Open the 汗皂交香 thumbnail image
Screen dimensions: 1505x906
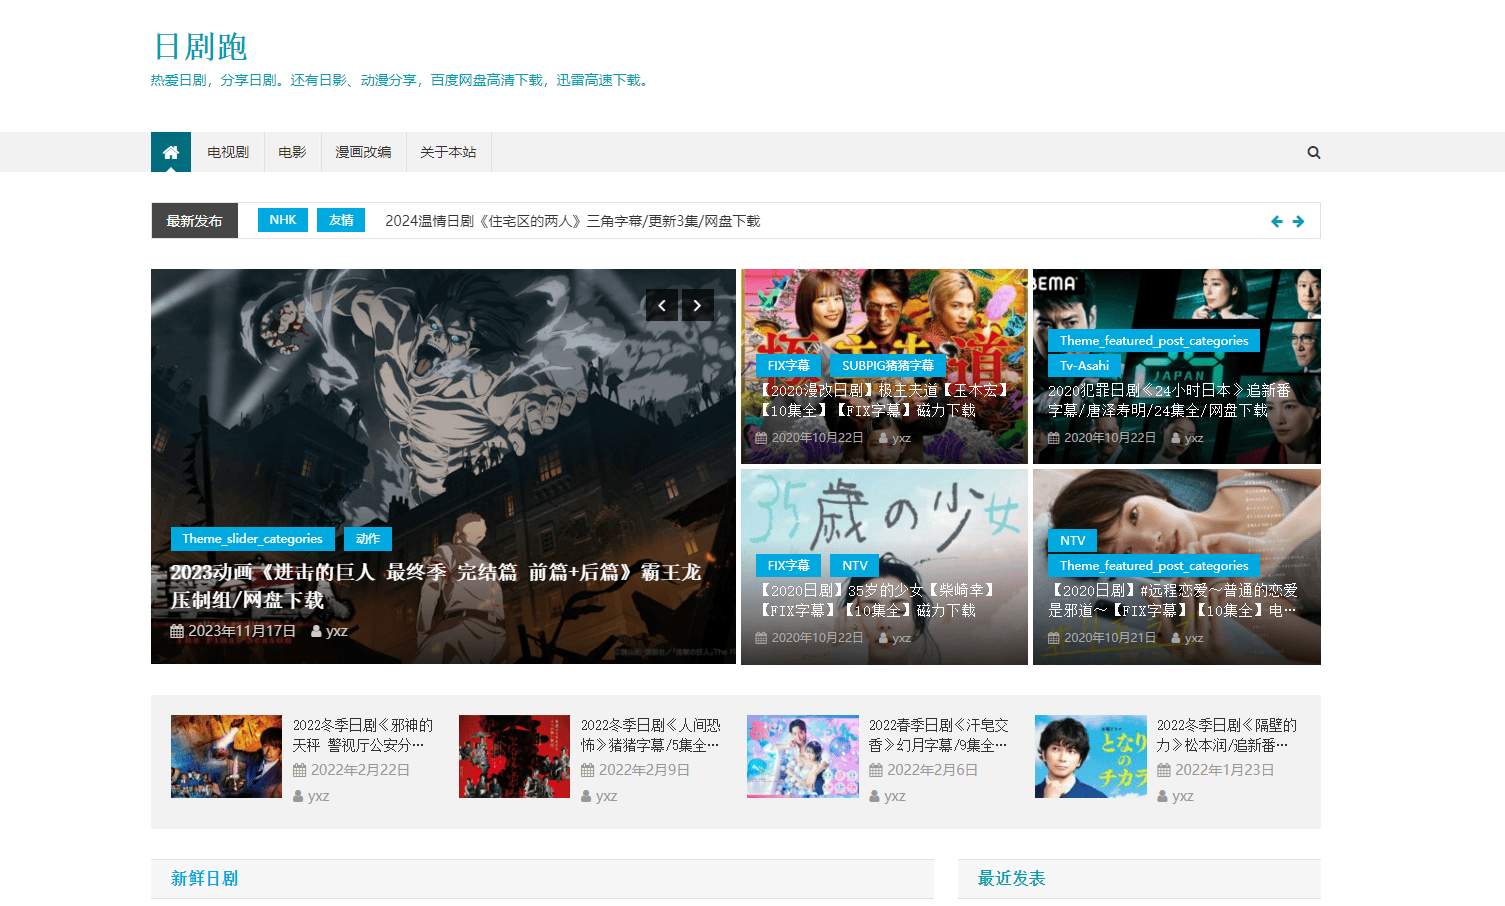[802, 756]
